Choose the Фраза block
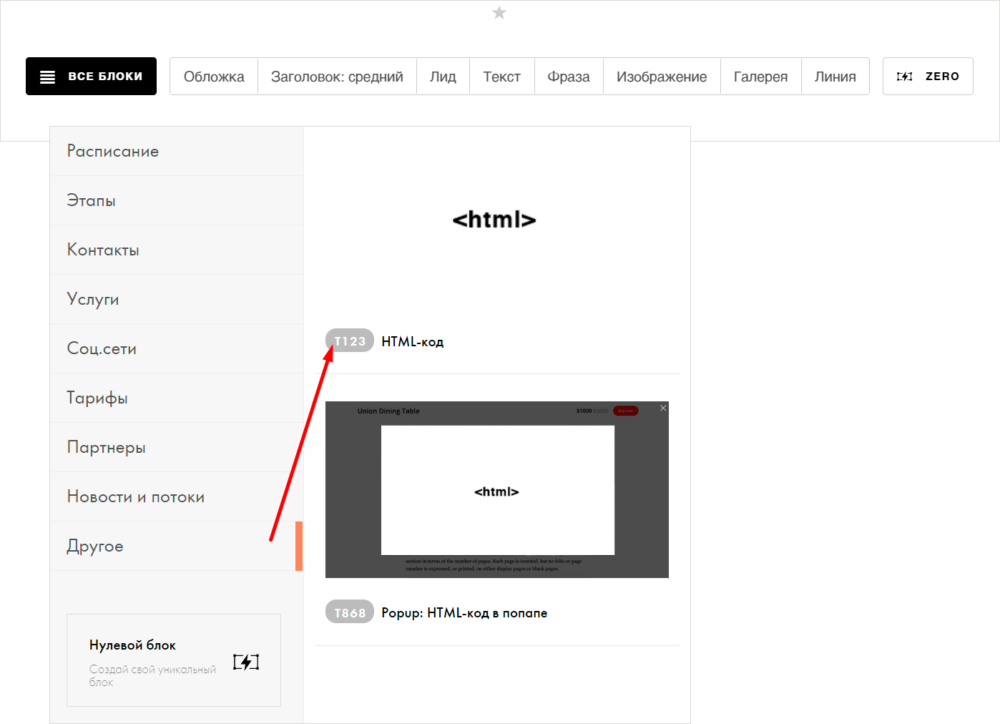 [568, 76]
